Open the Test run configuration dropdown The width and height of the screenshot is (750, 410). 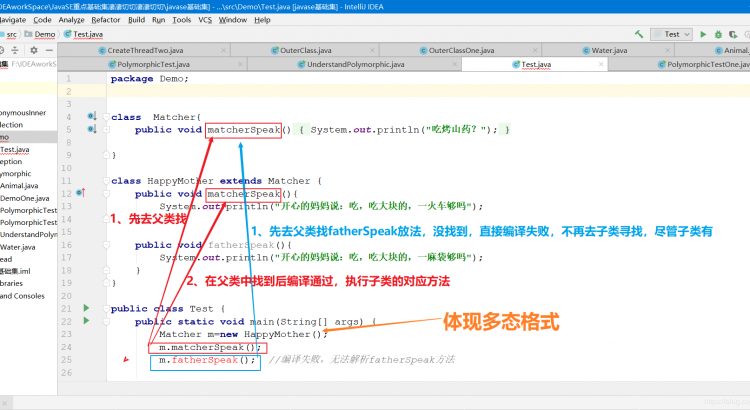pos(672,33)
